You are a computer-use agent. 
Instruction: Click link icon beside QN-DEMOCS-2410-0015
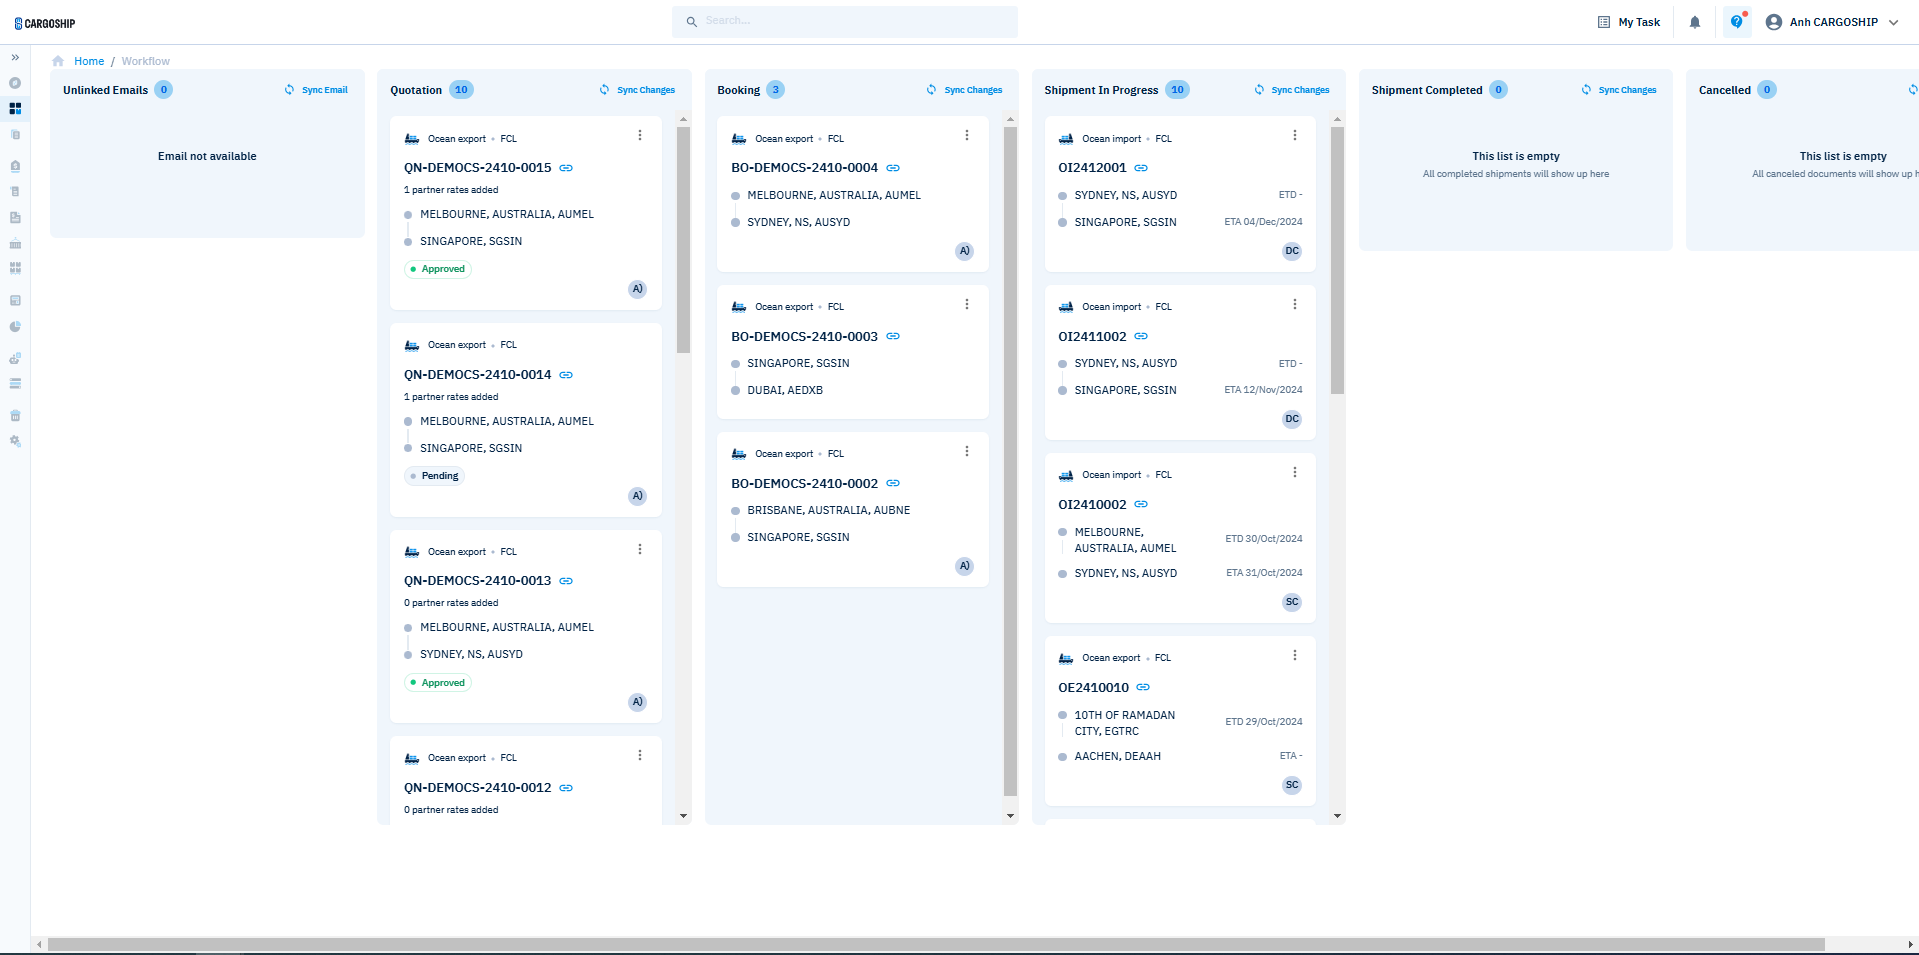pyautogui.click(x=566, y=168)
